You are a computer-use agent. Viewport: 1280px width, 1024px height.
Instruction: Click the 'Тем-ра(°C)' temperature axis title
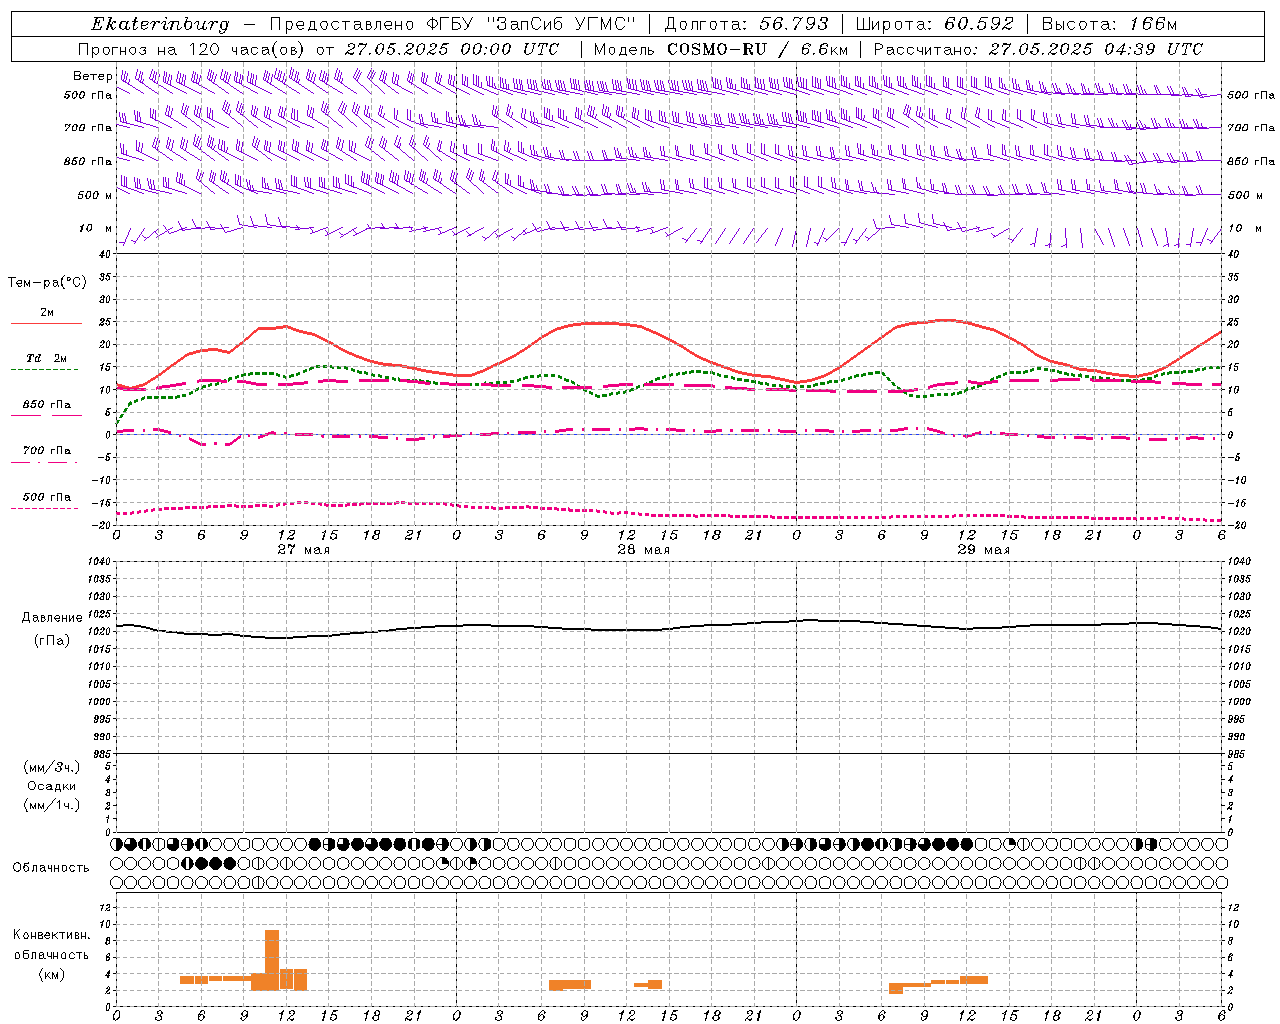(x=47, y=283)
